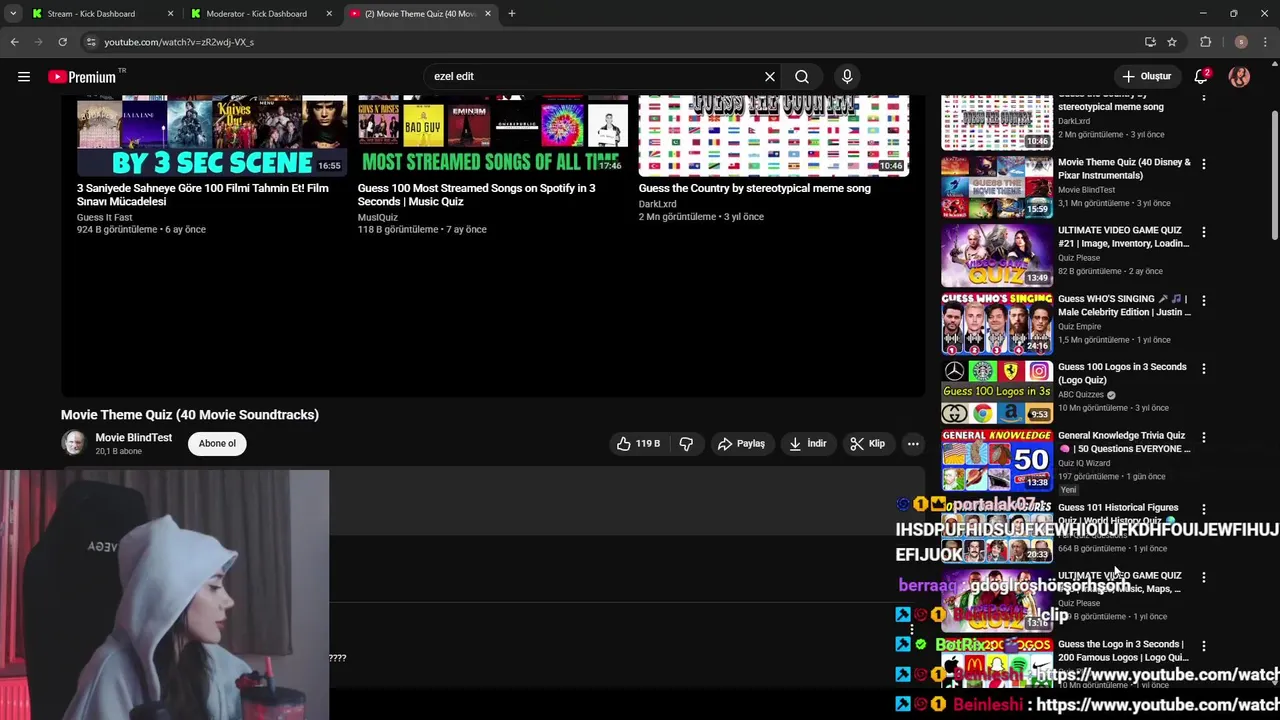Click 'Movie Theme Quiz (40 Movie Soundtracks)' heading

click(190, 415)
